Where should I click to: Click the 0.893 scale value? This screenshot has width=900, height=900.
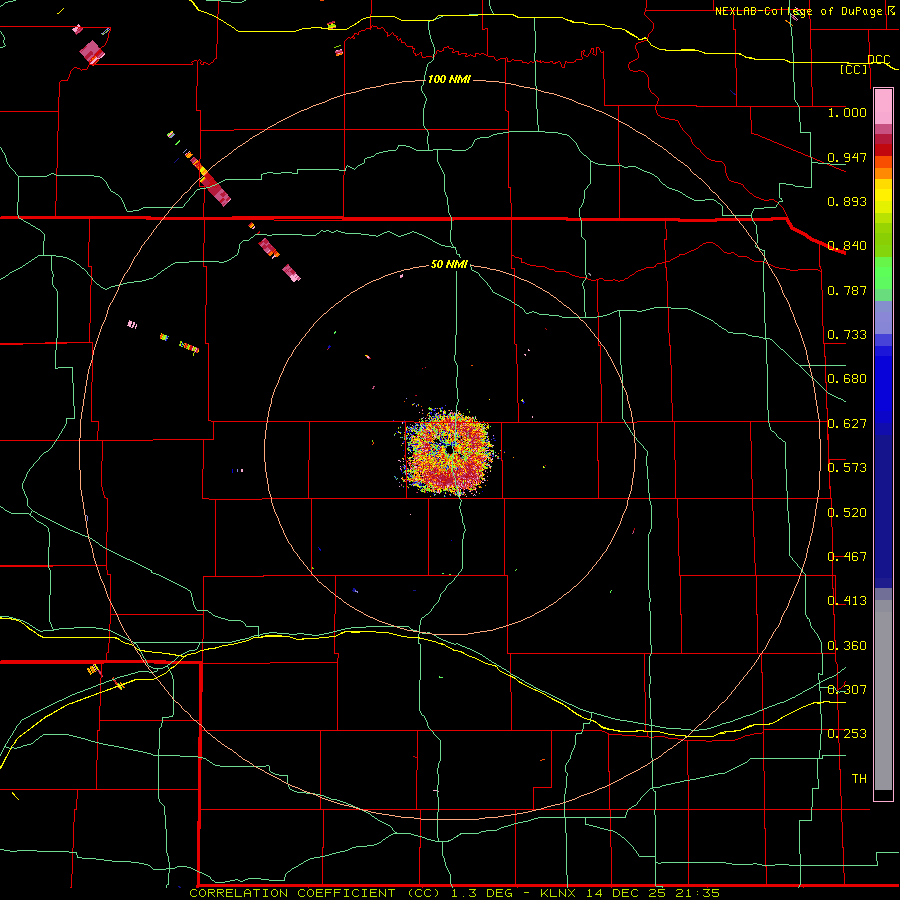click(847, 201)
